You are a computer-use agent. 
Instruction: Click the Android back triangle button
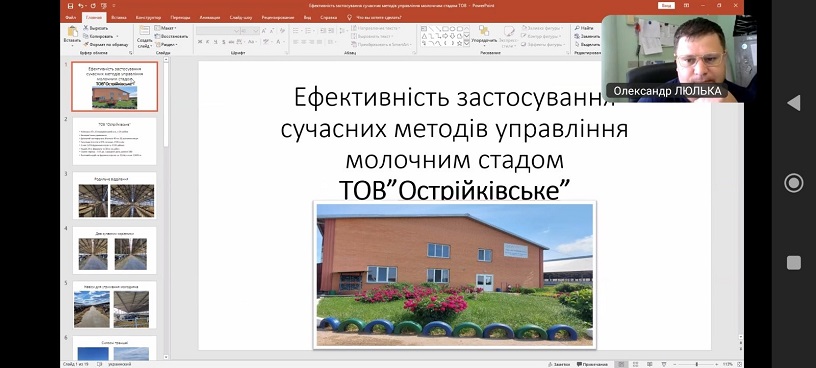794,103
